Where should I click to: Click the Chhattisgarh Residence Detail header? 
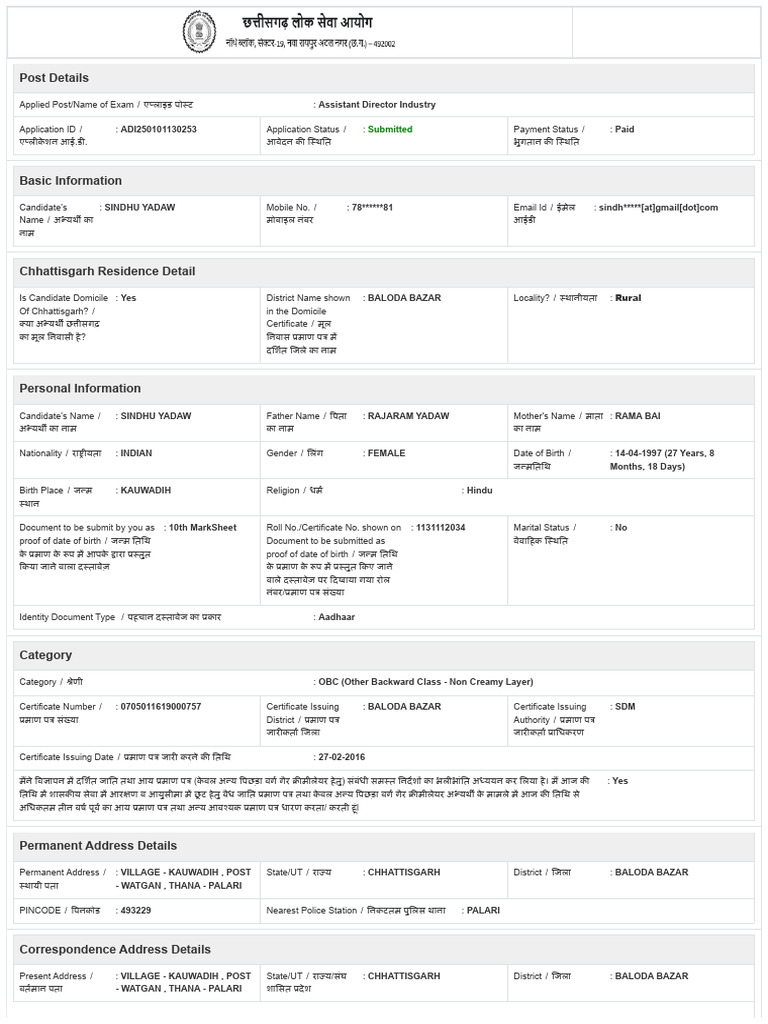[107, 271]
